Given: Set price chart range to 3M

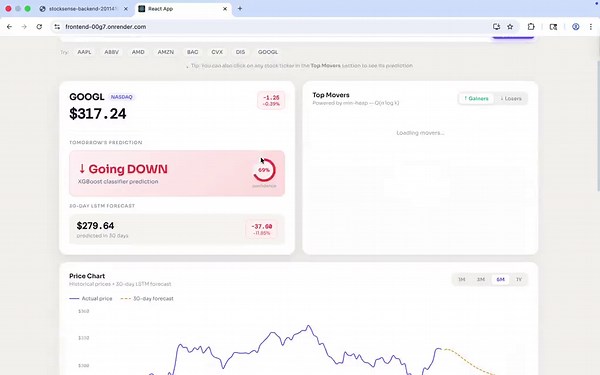Looking at the screenshot, I should pyautogui.click(x=481, y=279).
